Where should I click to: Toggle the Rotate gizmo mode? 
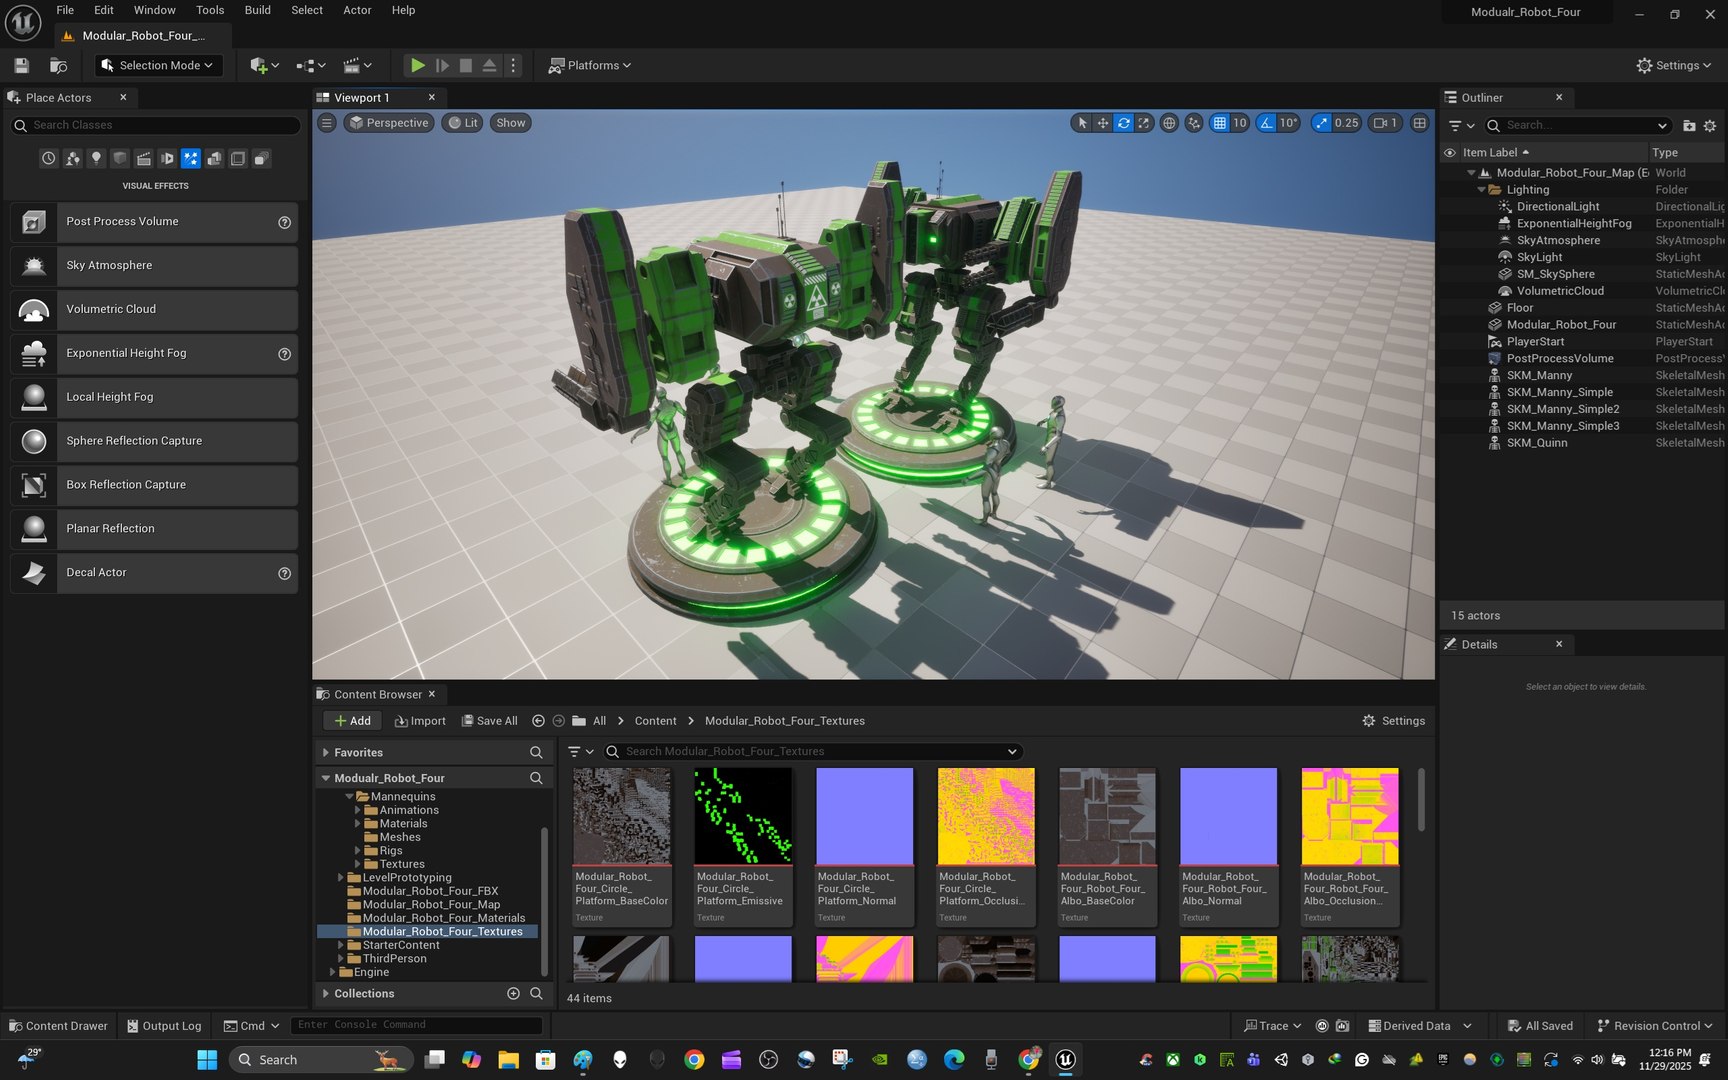[1123, 123]
